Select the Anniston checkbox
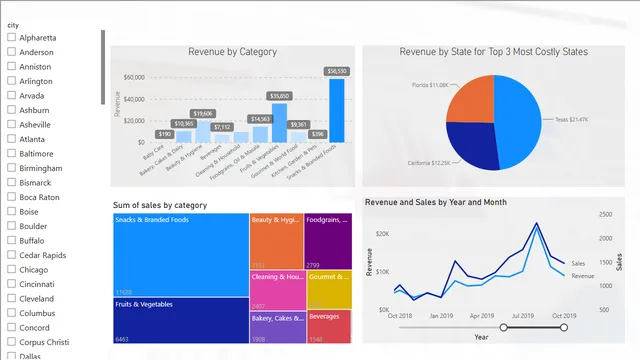 11,66
